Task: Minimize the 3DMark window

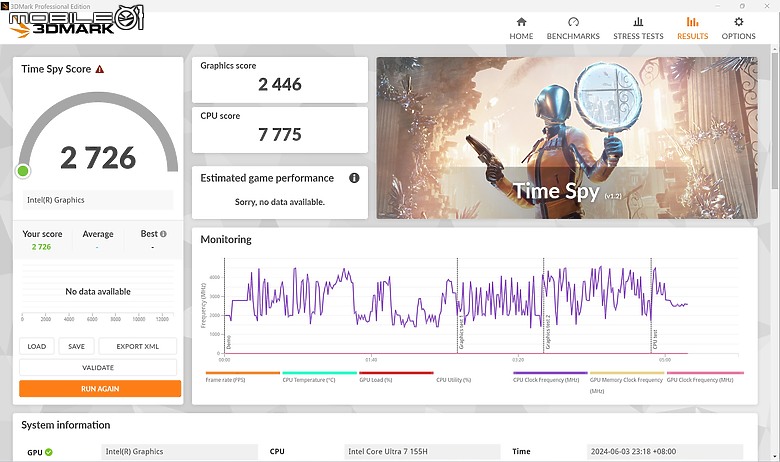Action: [718, 6]
